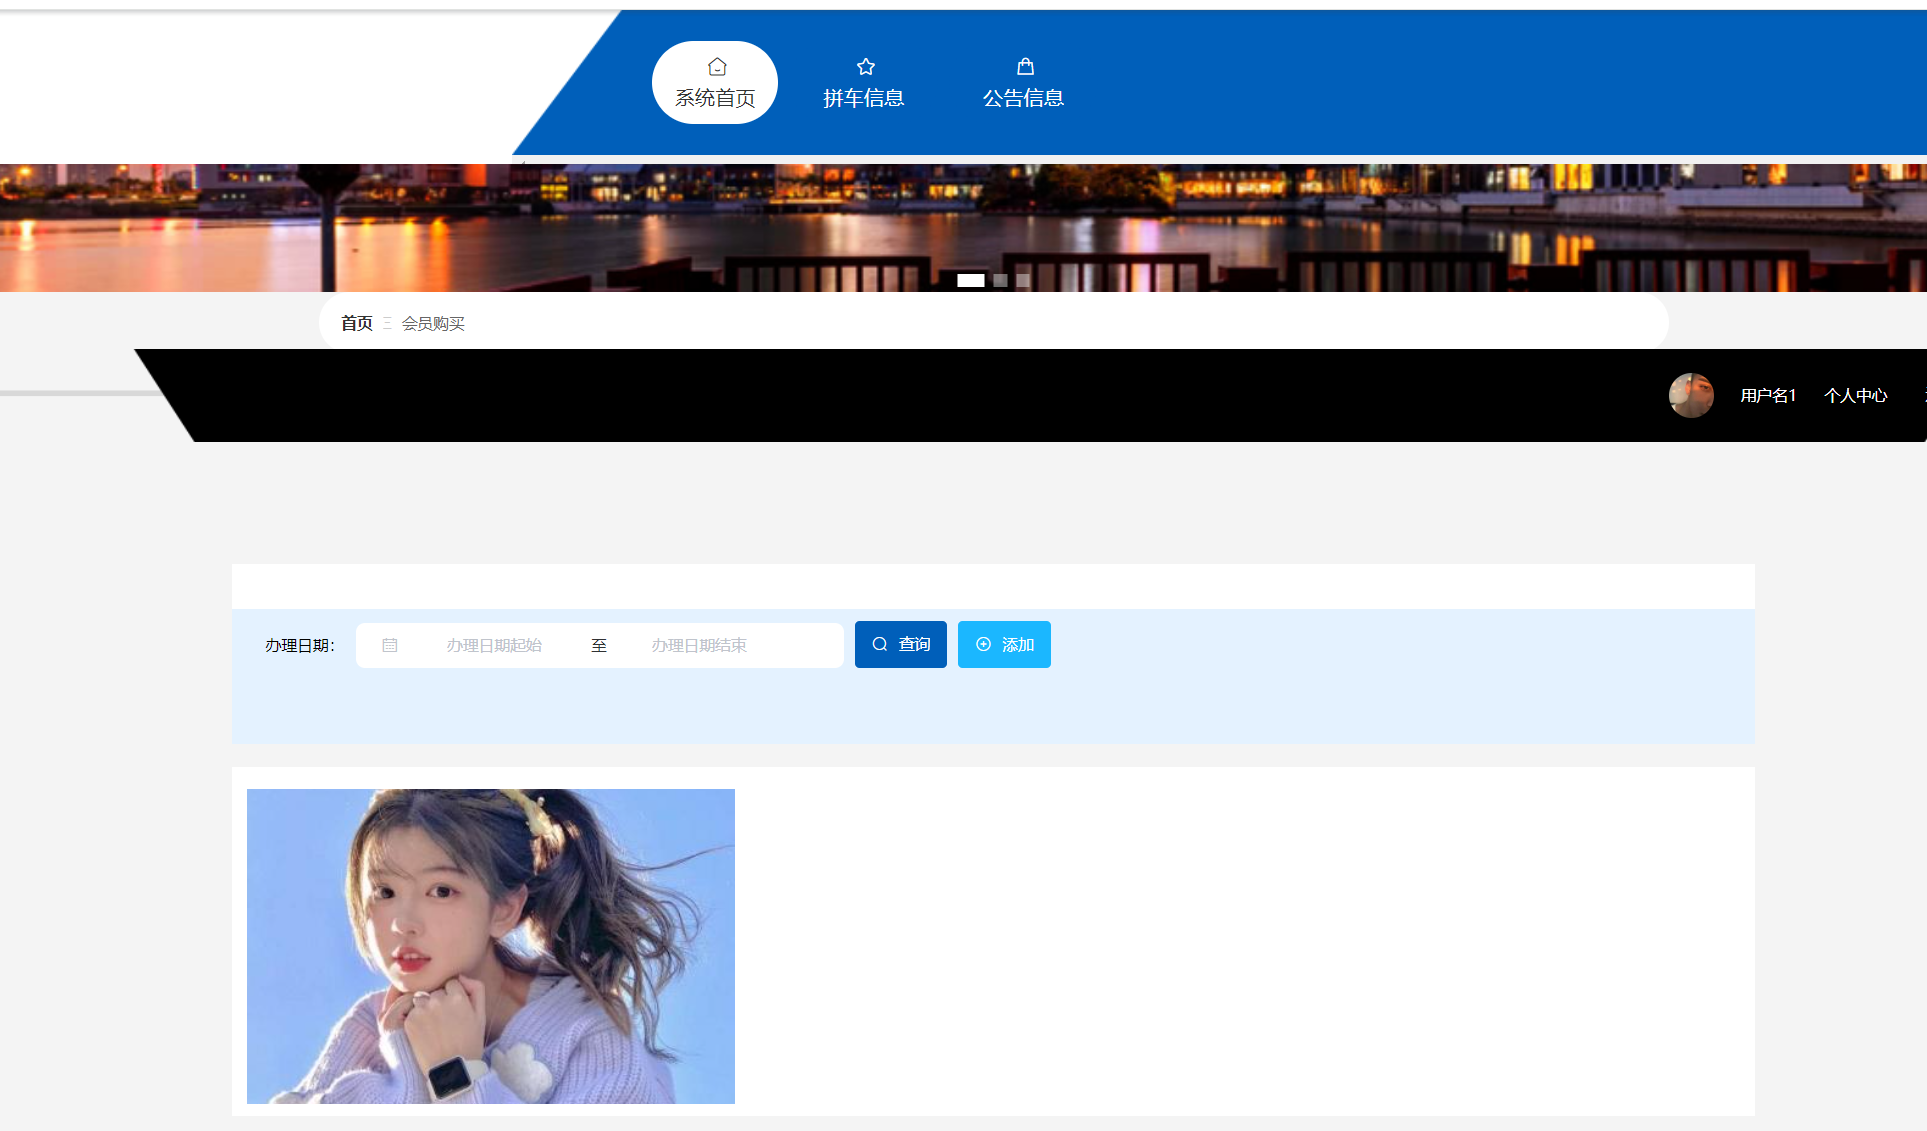This screenshot has width=1927, height=1131.
Task: Open the 拼车信息 navigation tab
Action: click(865, 97)
